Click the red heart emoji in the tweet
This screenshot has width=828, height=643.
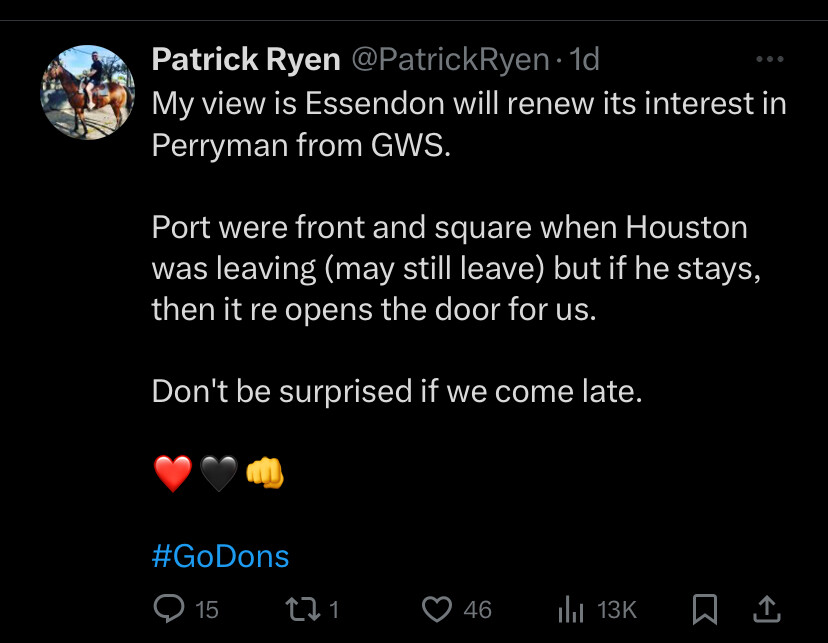click(173, 474)
